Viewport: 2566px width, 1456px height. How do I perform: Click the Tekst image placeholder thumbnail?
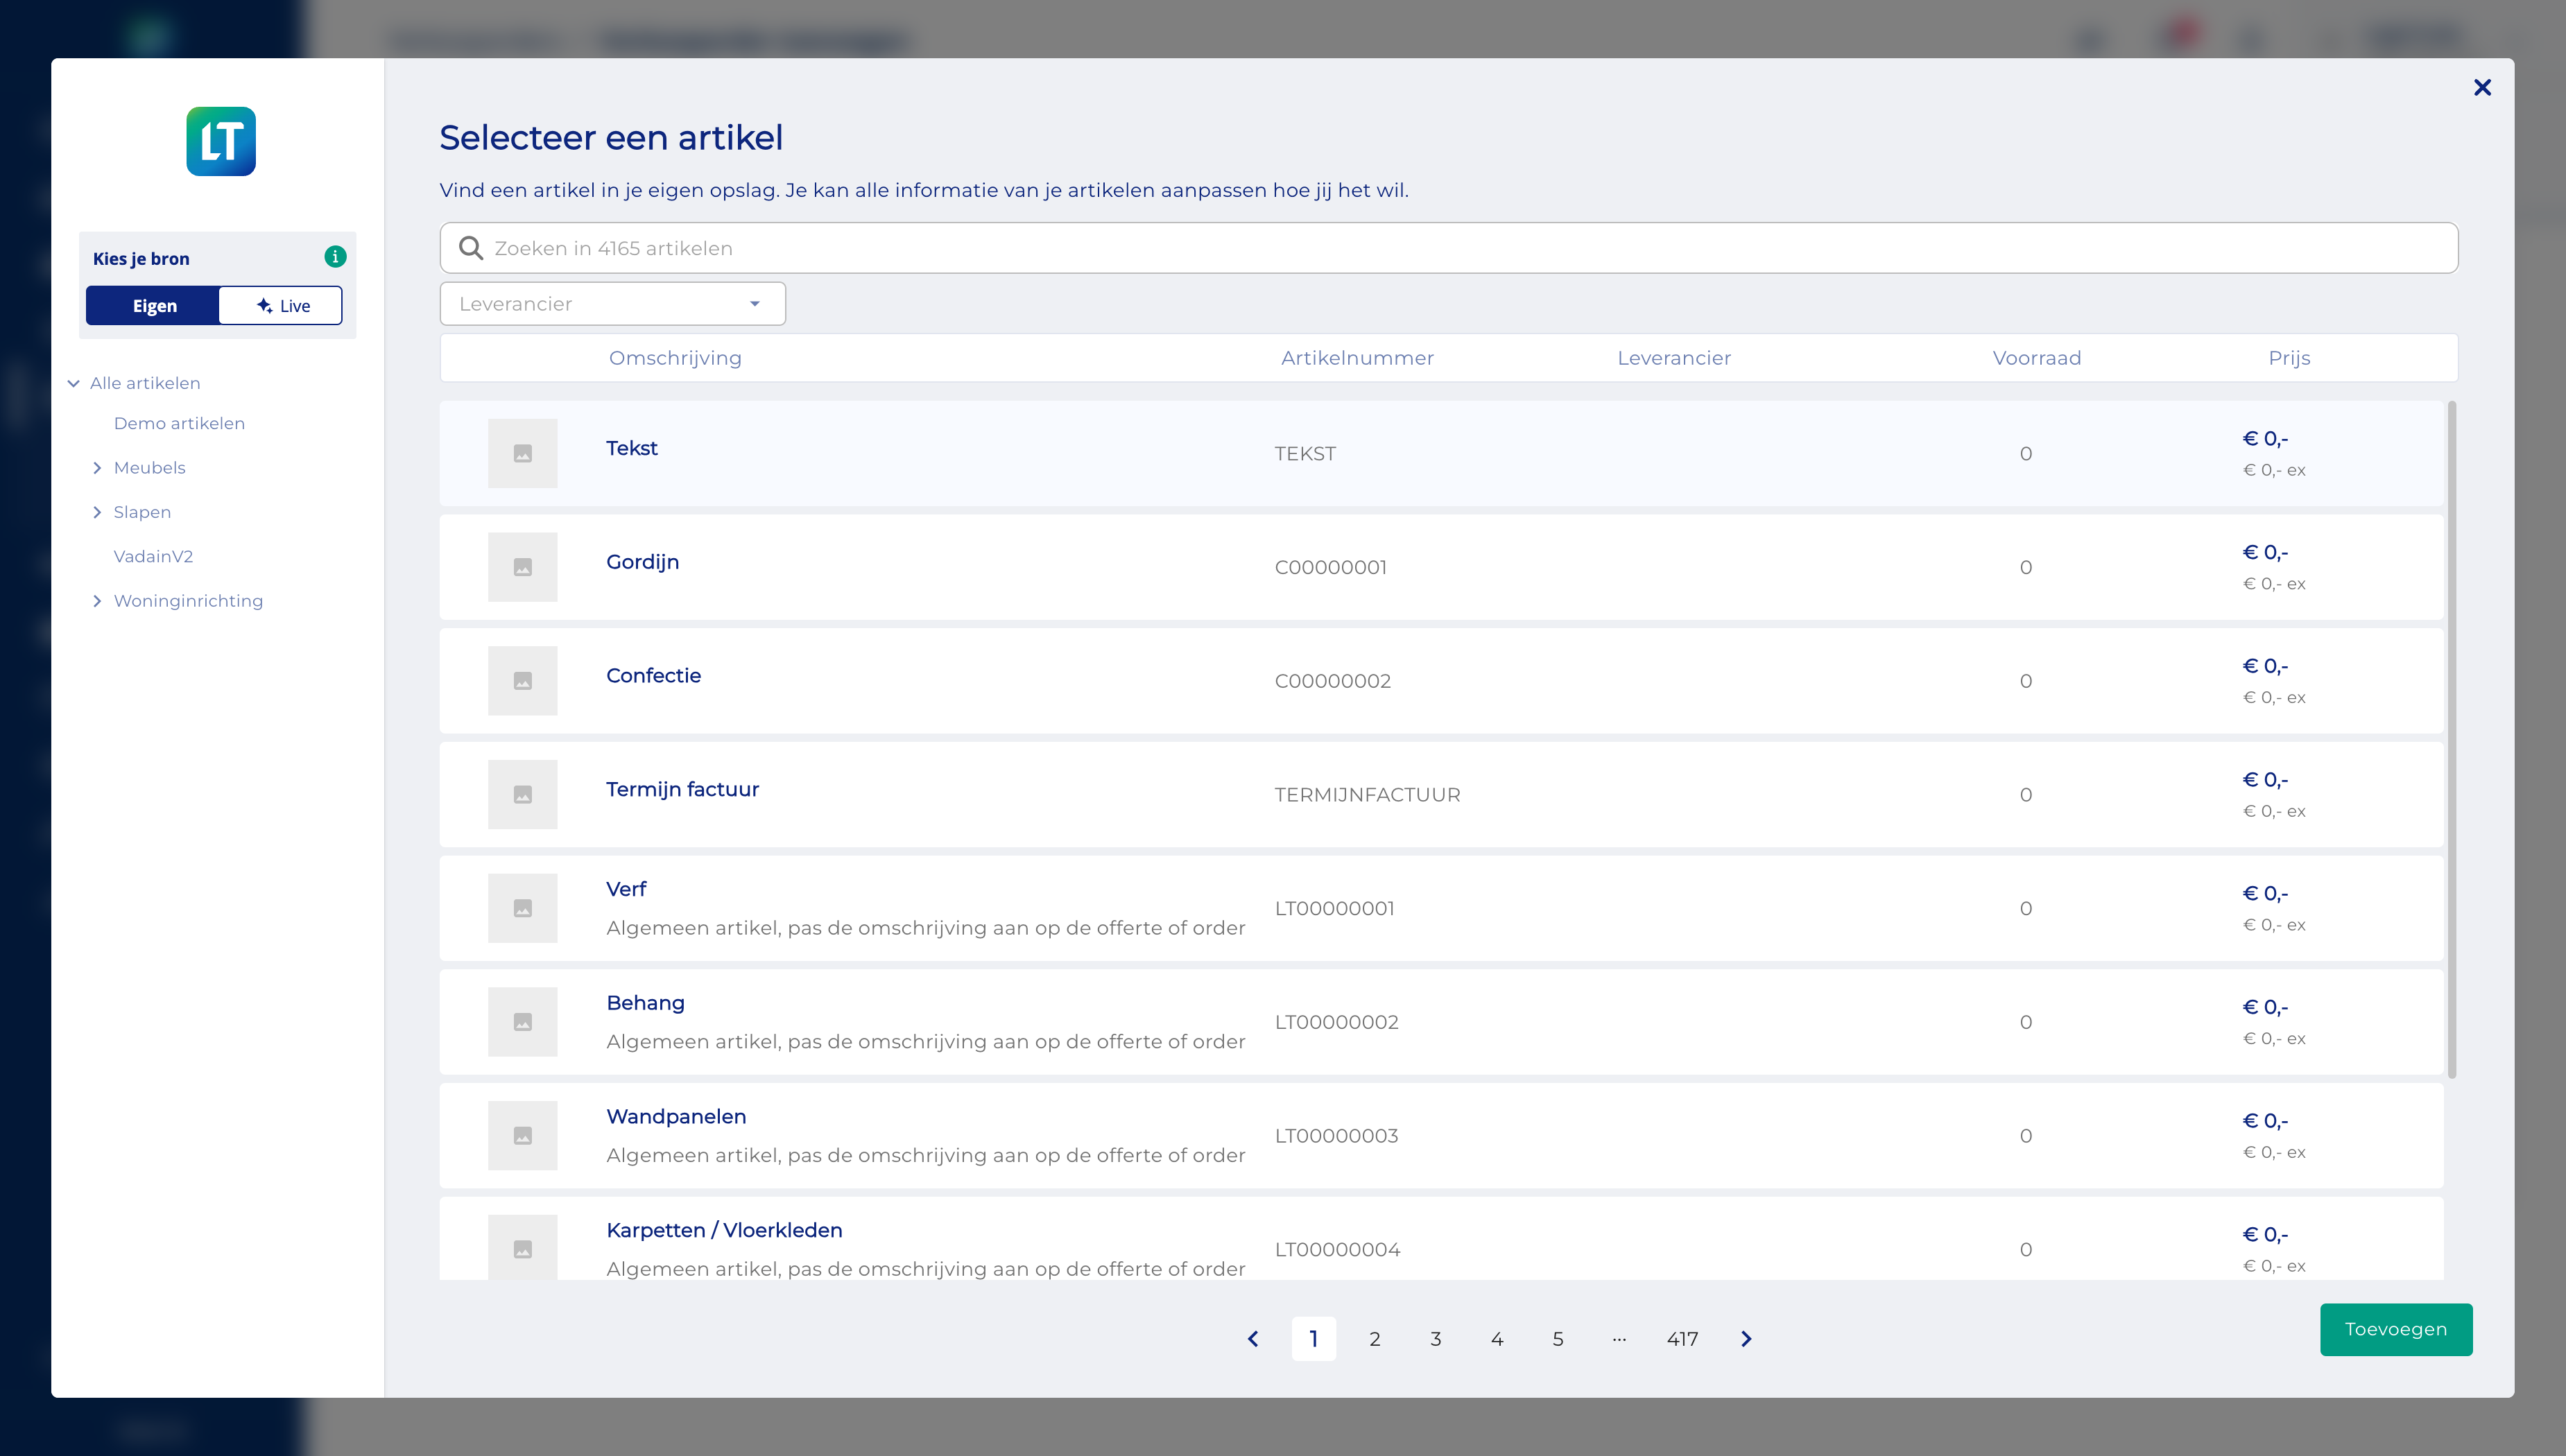(x=523, y=453)
